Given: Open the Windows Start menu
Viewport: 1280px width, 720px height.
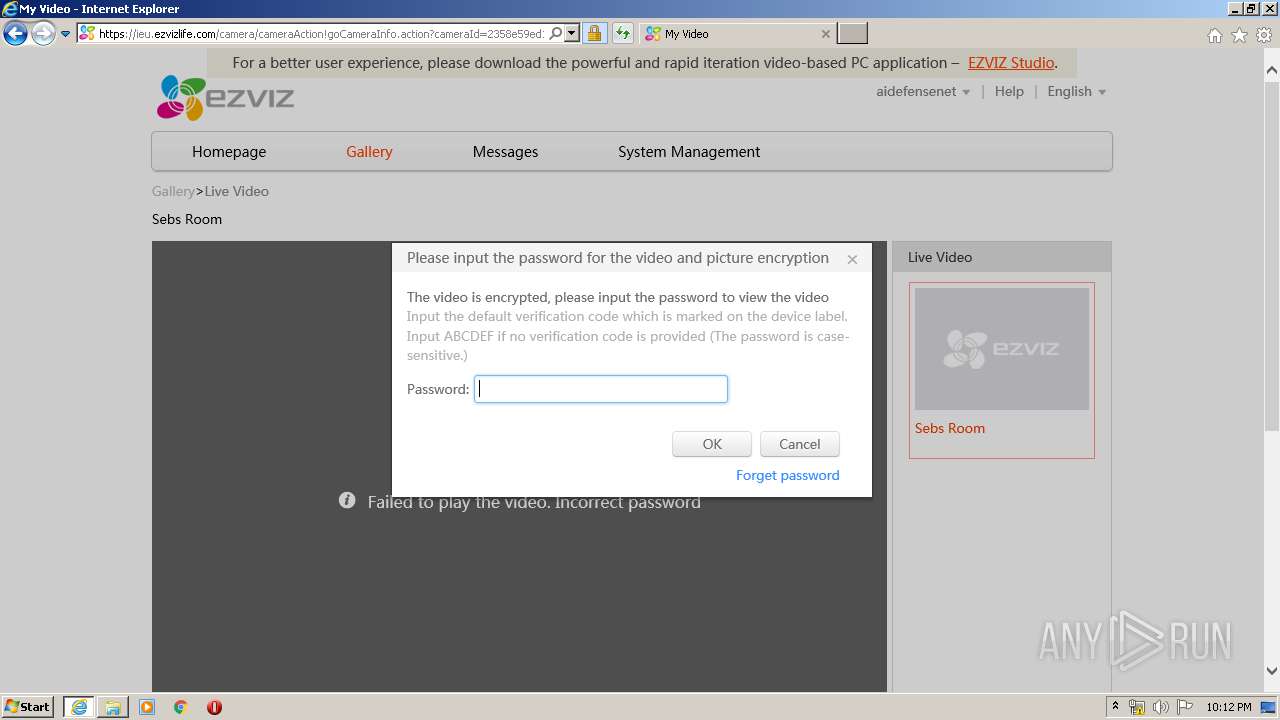Looking at the screenshot, I should coord(28,706).
